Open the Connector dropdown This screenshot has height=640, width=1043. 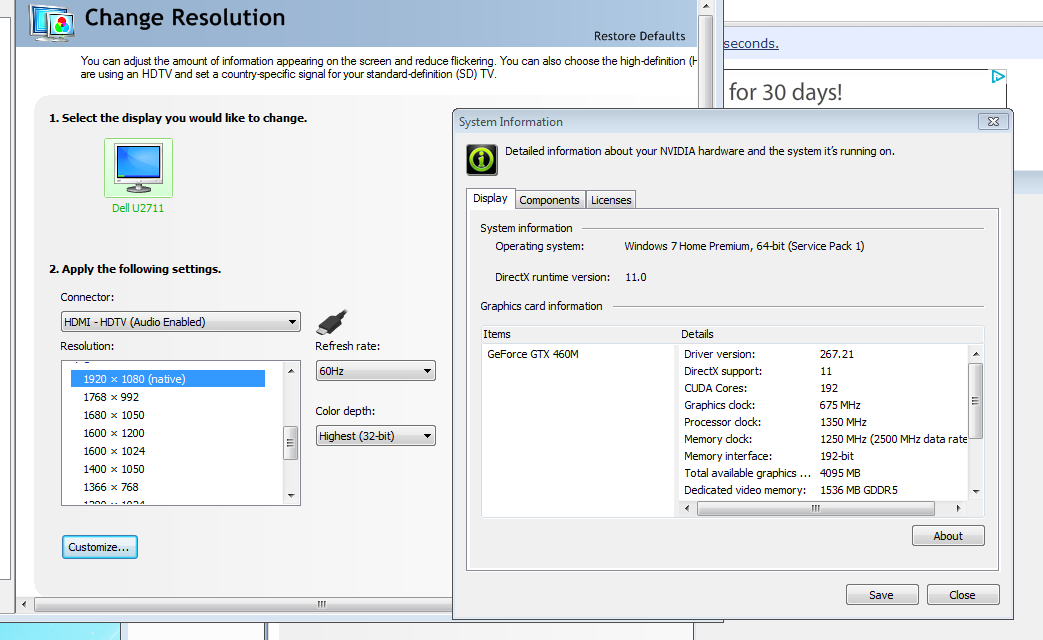180,322
